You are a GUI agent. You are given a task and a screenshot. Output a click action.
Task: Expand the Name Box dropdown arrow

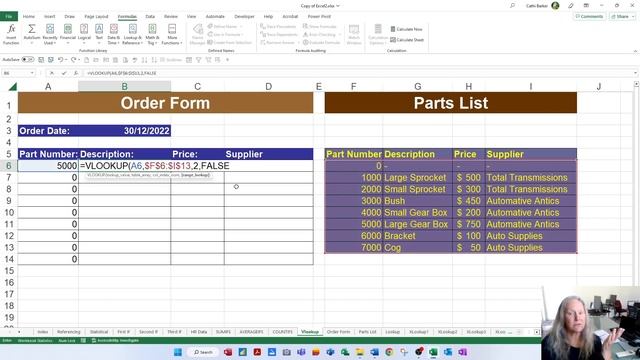coord(32,73)
